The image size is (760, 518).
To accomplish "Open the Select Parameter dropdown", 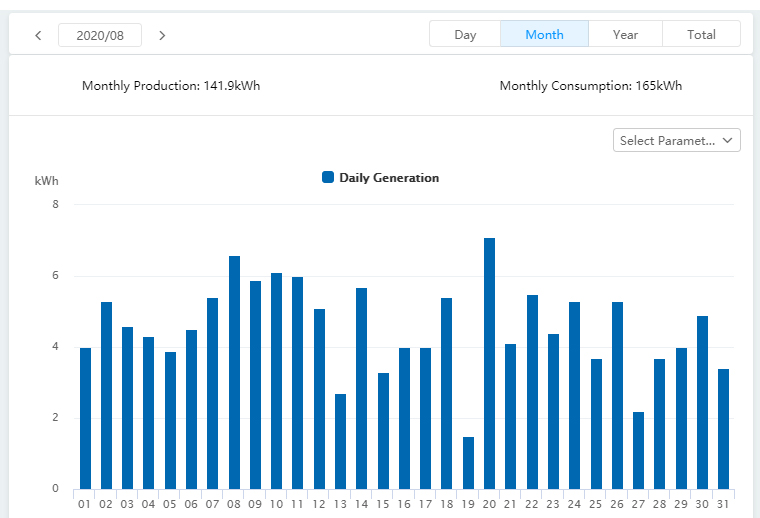I will point(677,141).
